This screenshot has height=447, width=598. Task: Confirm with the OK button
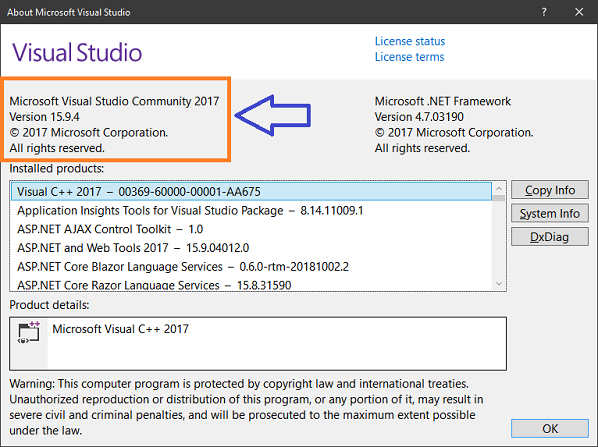tap(550, 429)
